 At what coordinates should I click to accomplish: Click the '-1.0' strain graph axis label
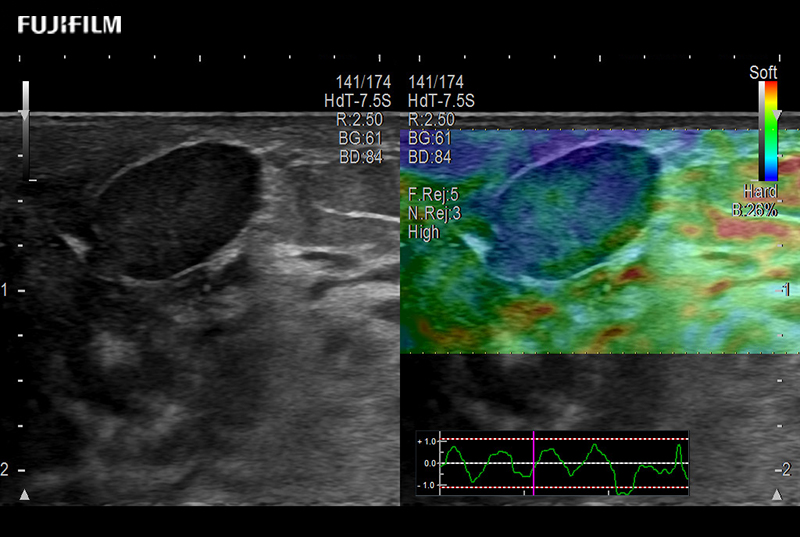pos(427,485)
